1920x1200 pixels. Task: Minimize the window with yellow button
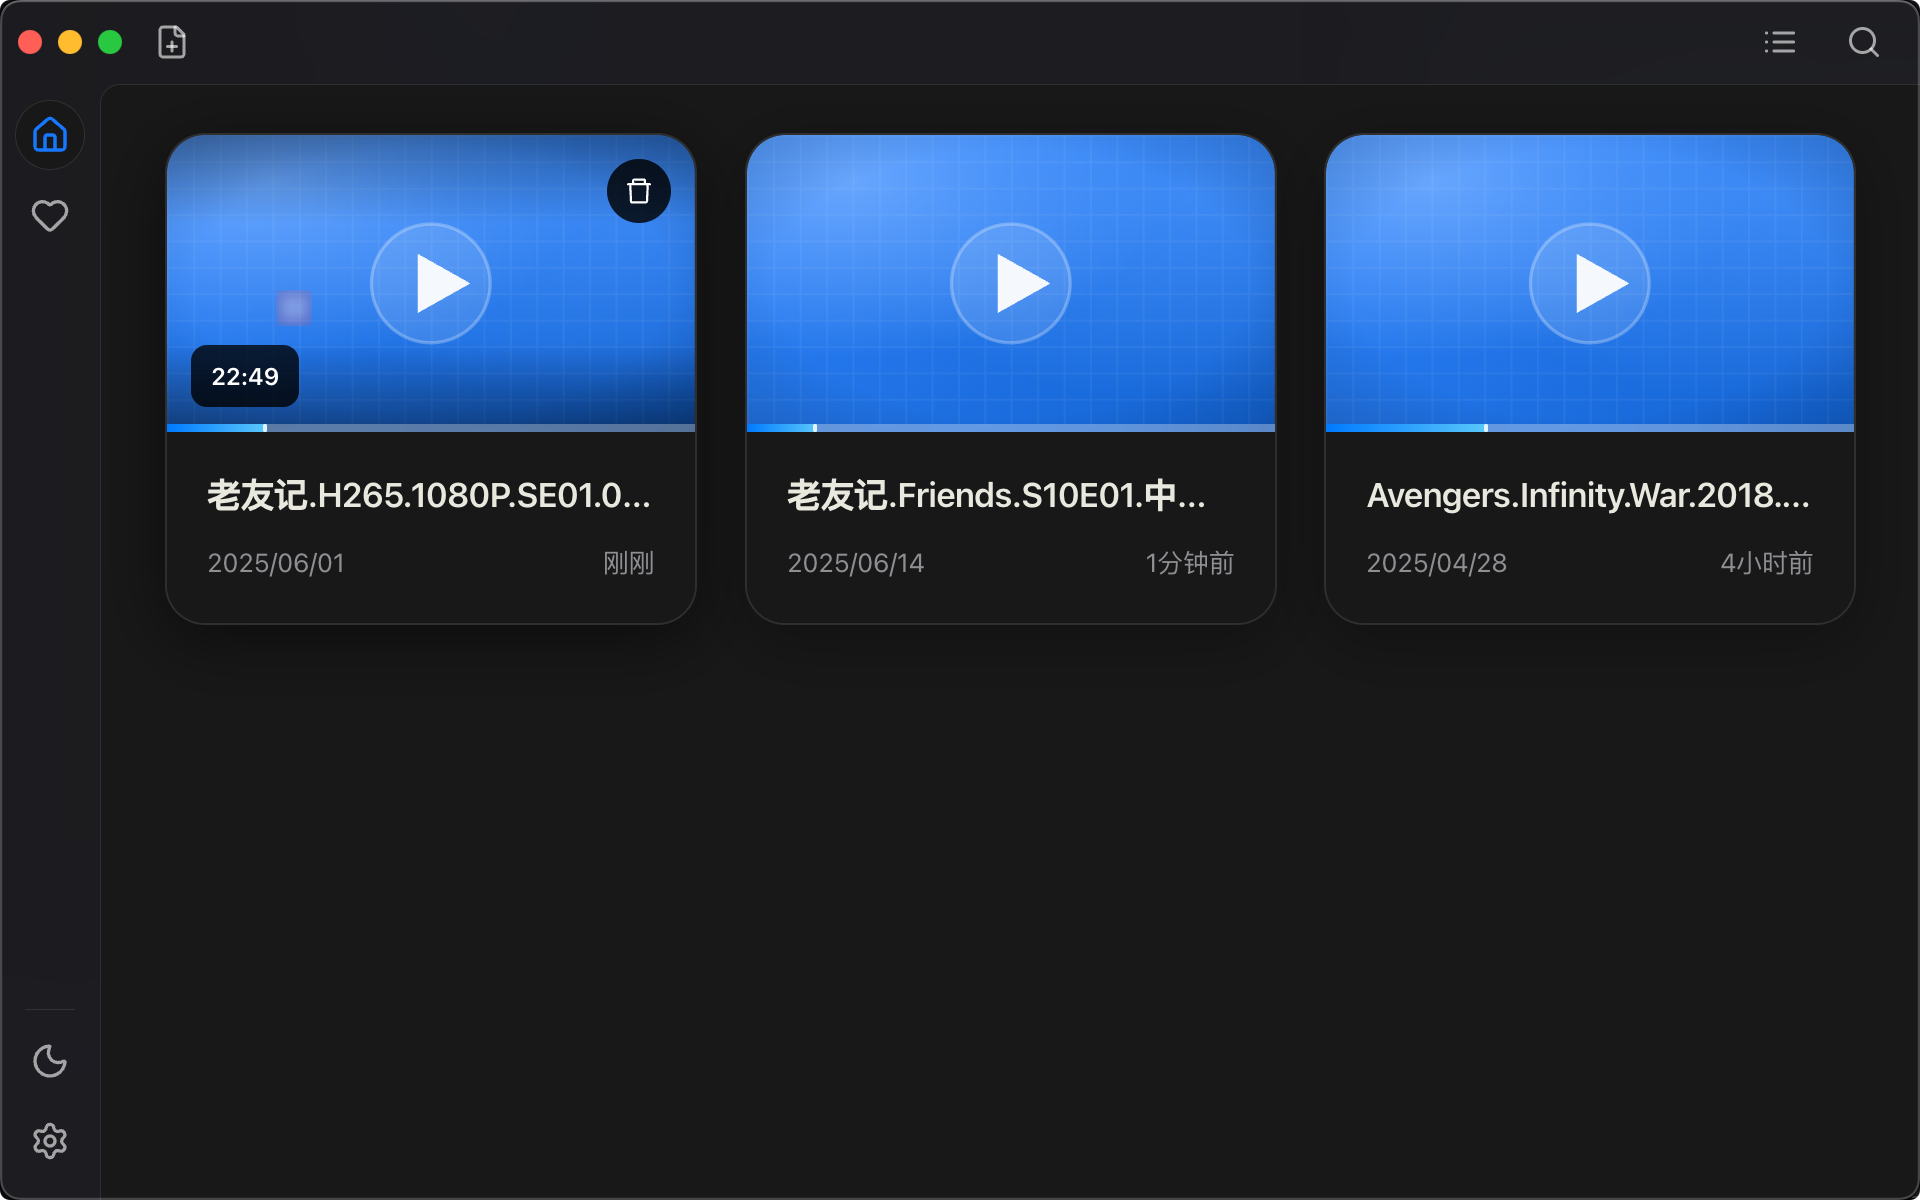[70, 42]
